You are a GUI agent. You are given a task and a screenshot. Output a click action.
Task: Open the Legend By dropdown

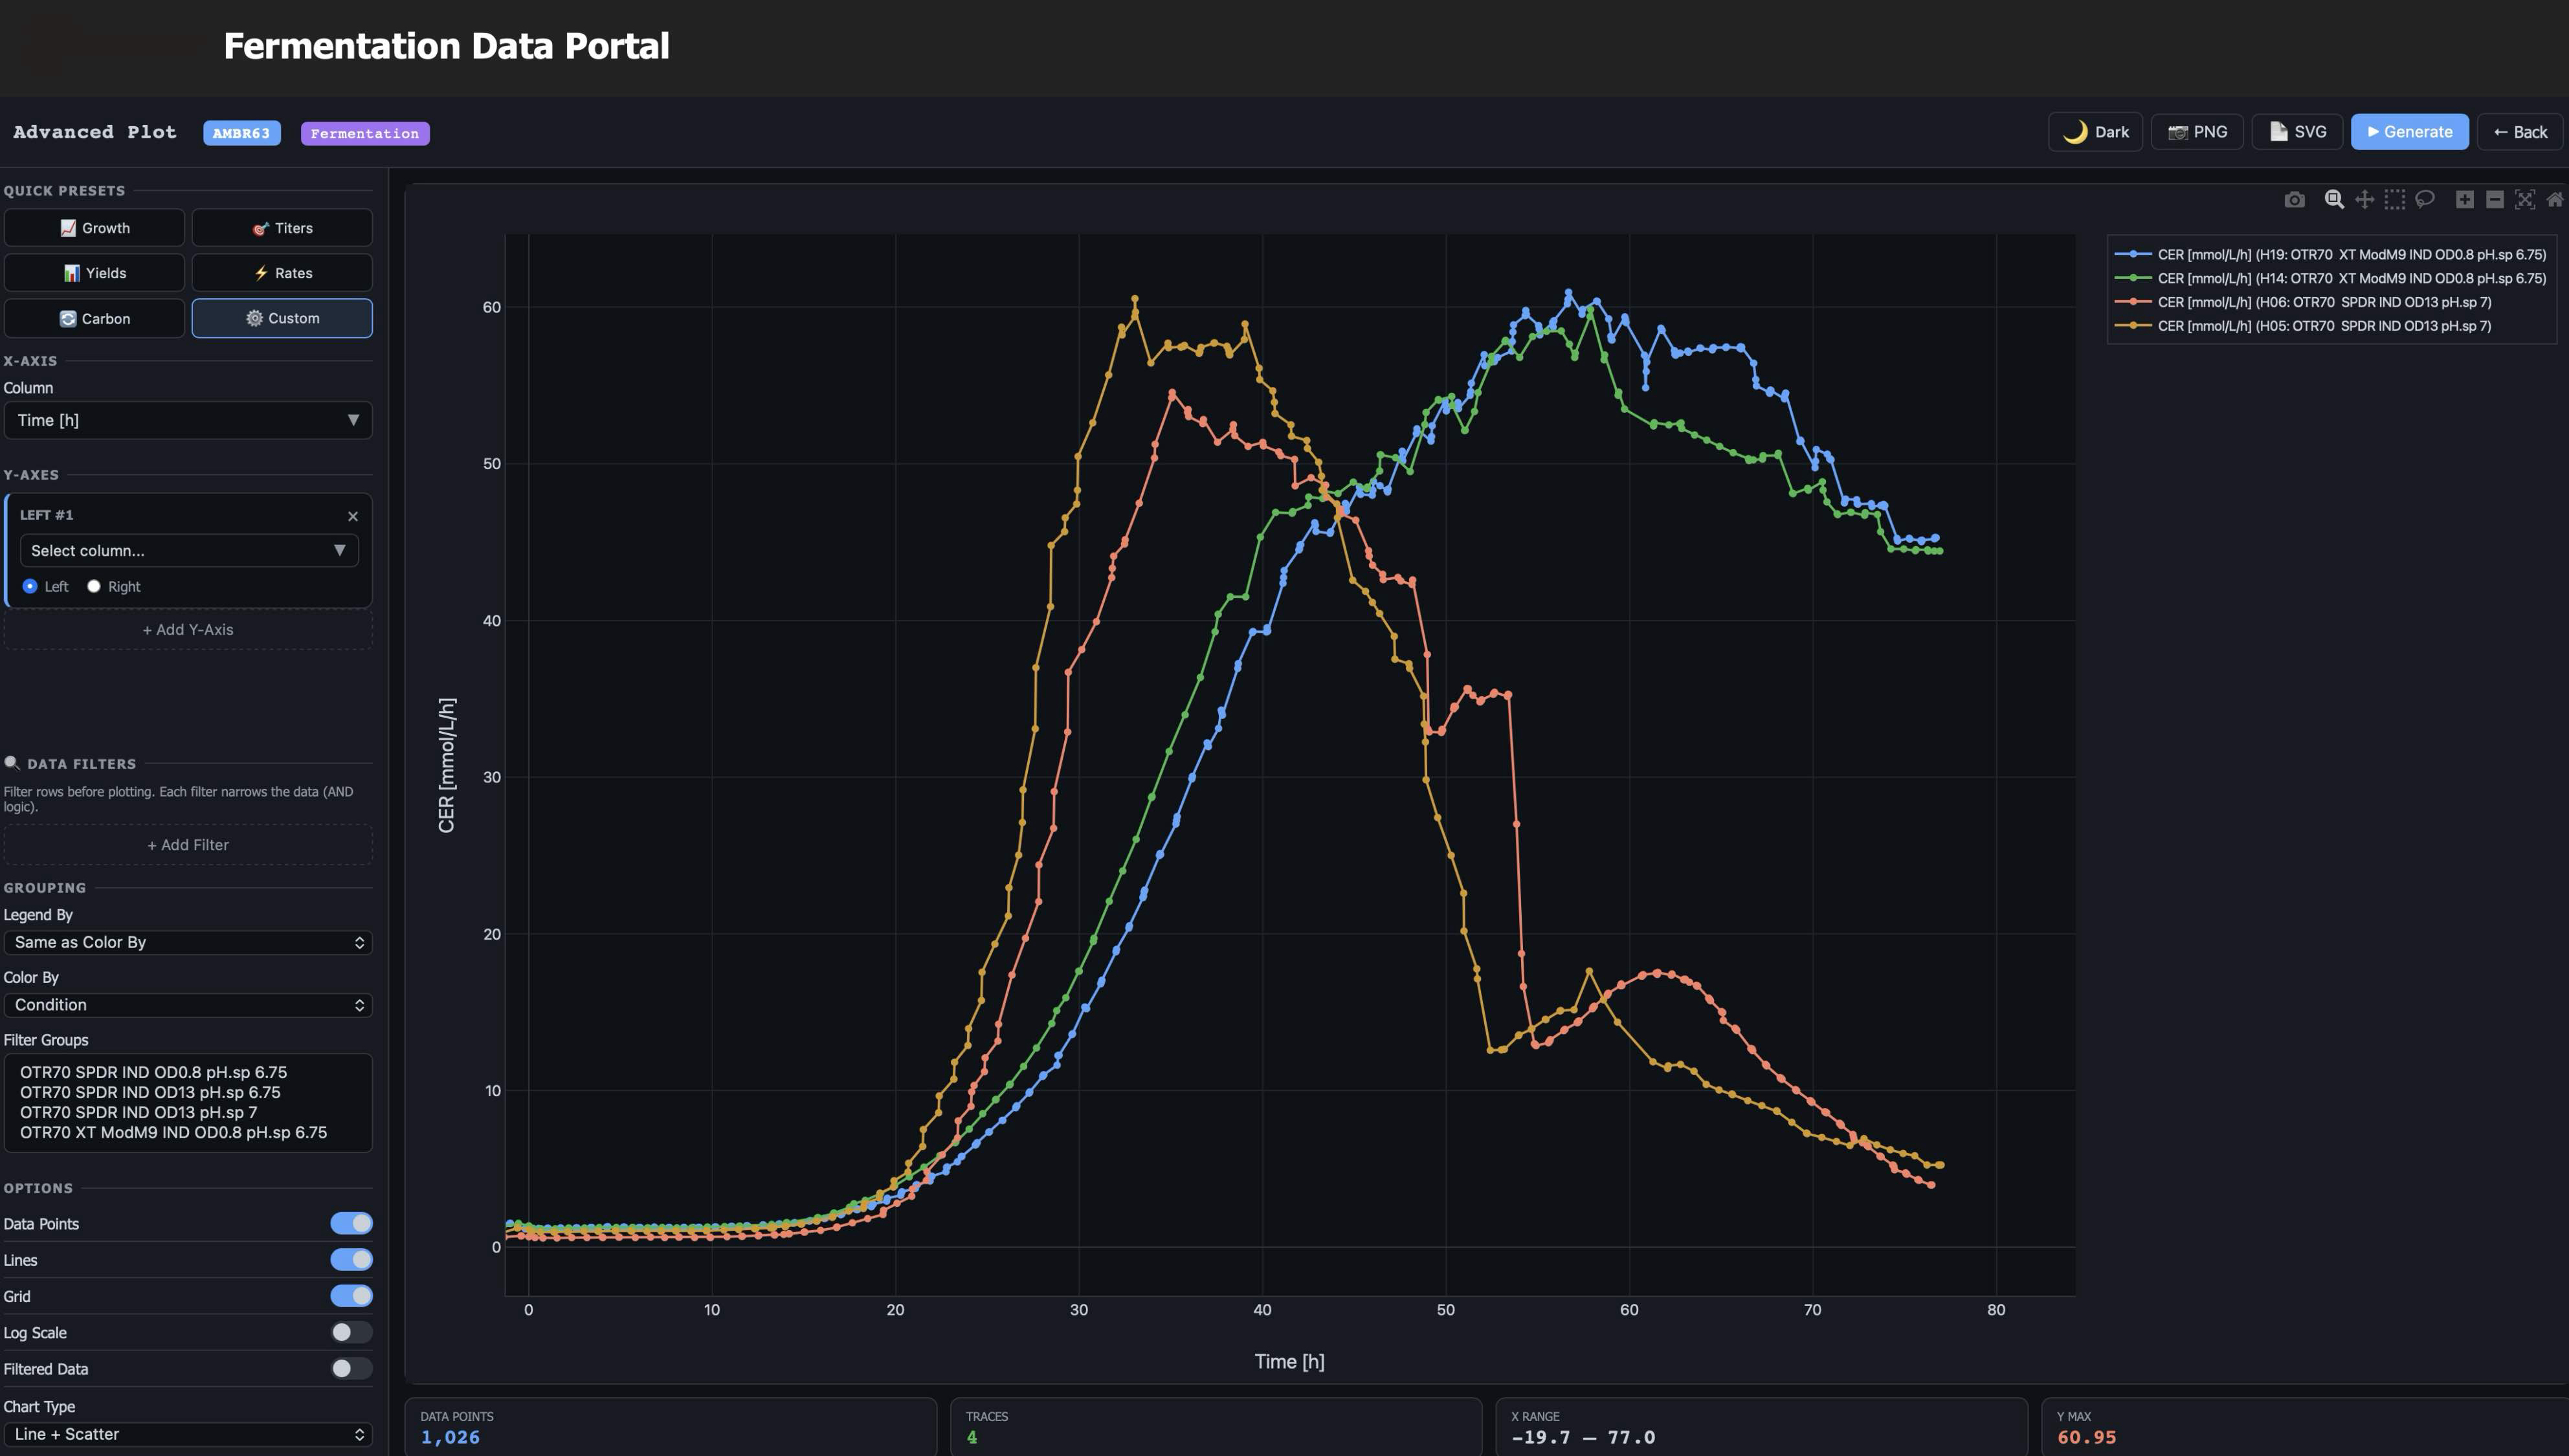click(188, 942)
